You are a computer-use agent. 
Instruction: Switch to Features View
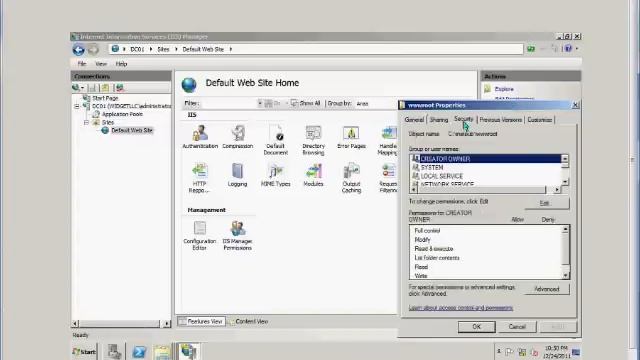point(201,322)
